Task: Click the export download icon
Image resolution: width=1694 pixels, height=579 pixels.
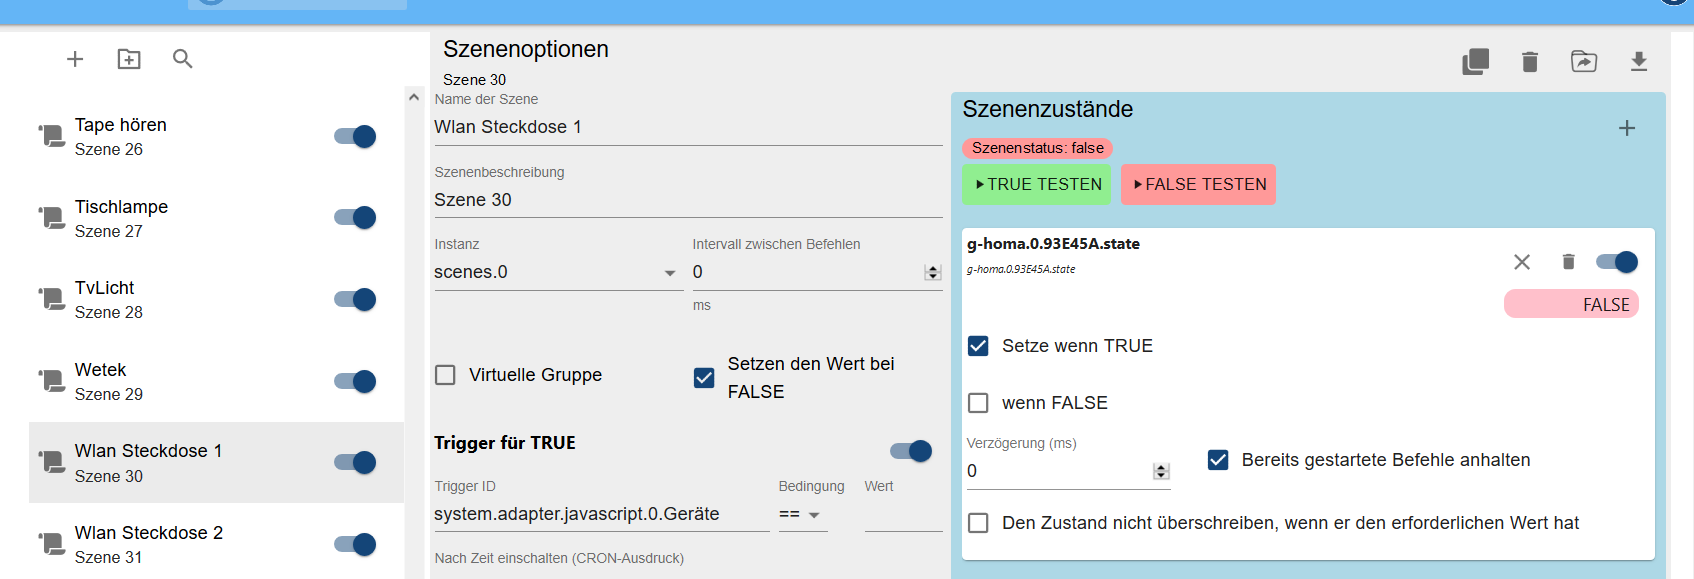Action: 1639,62
